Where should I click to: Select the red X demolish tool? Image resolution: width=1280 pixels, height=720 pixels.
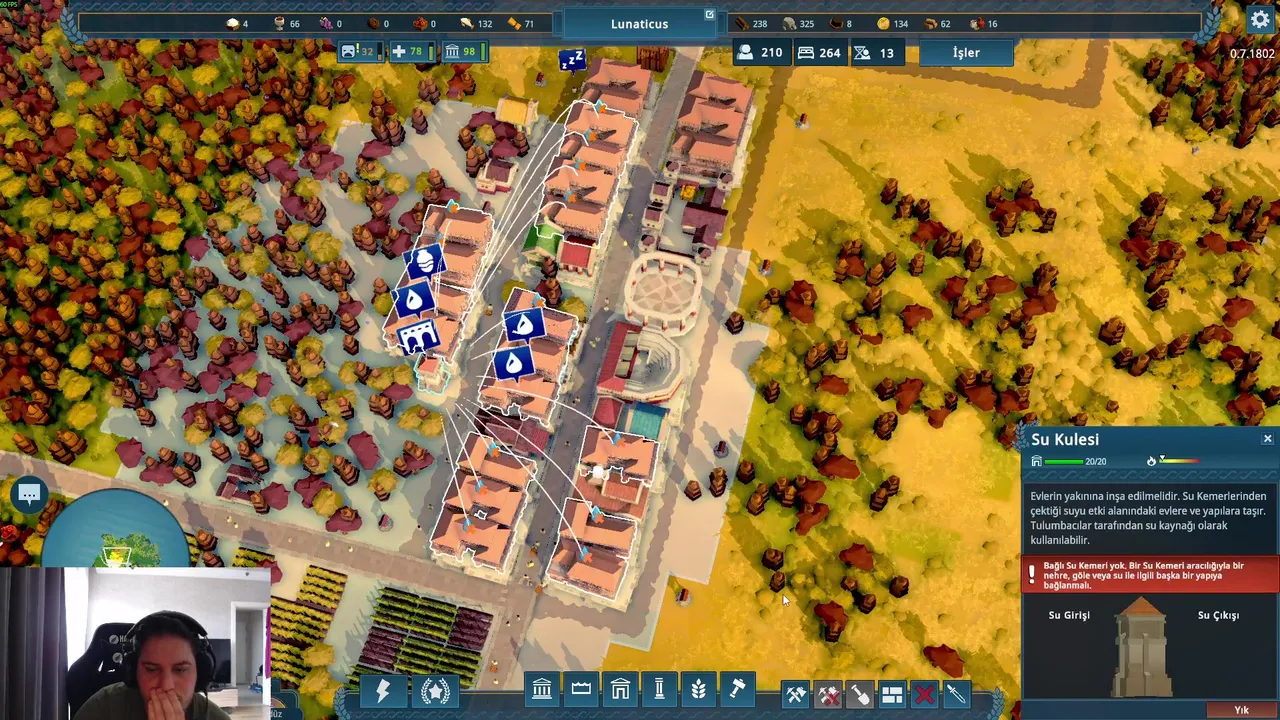pos(924,694)
